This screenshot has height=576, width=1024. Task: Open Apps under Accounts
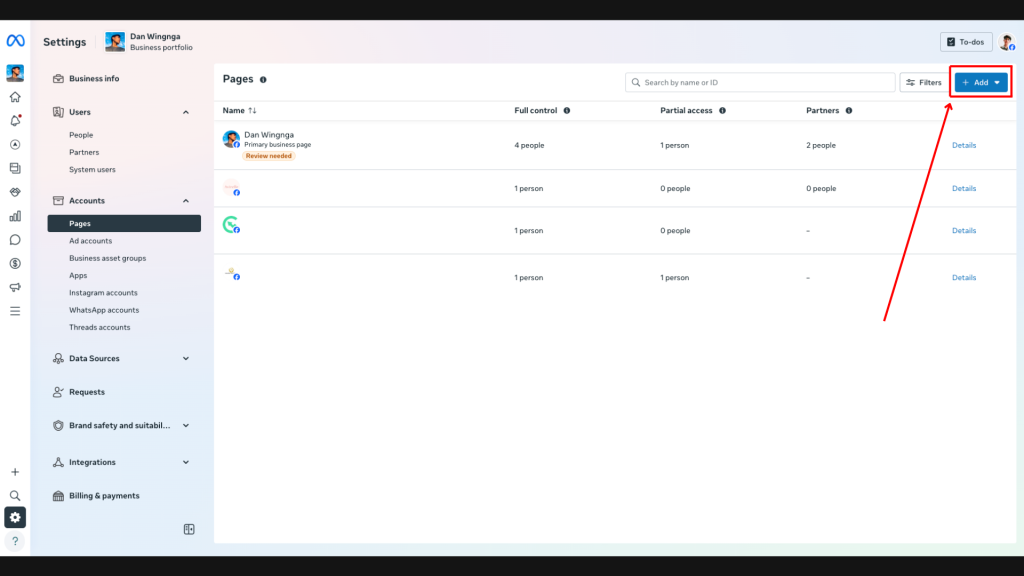click(78, 276)
